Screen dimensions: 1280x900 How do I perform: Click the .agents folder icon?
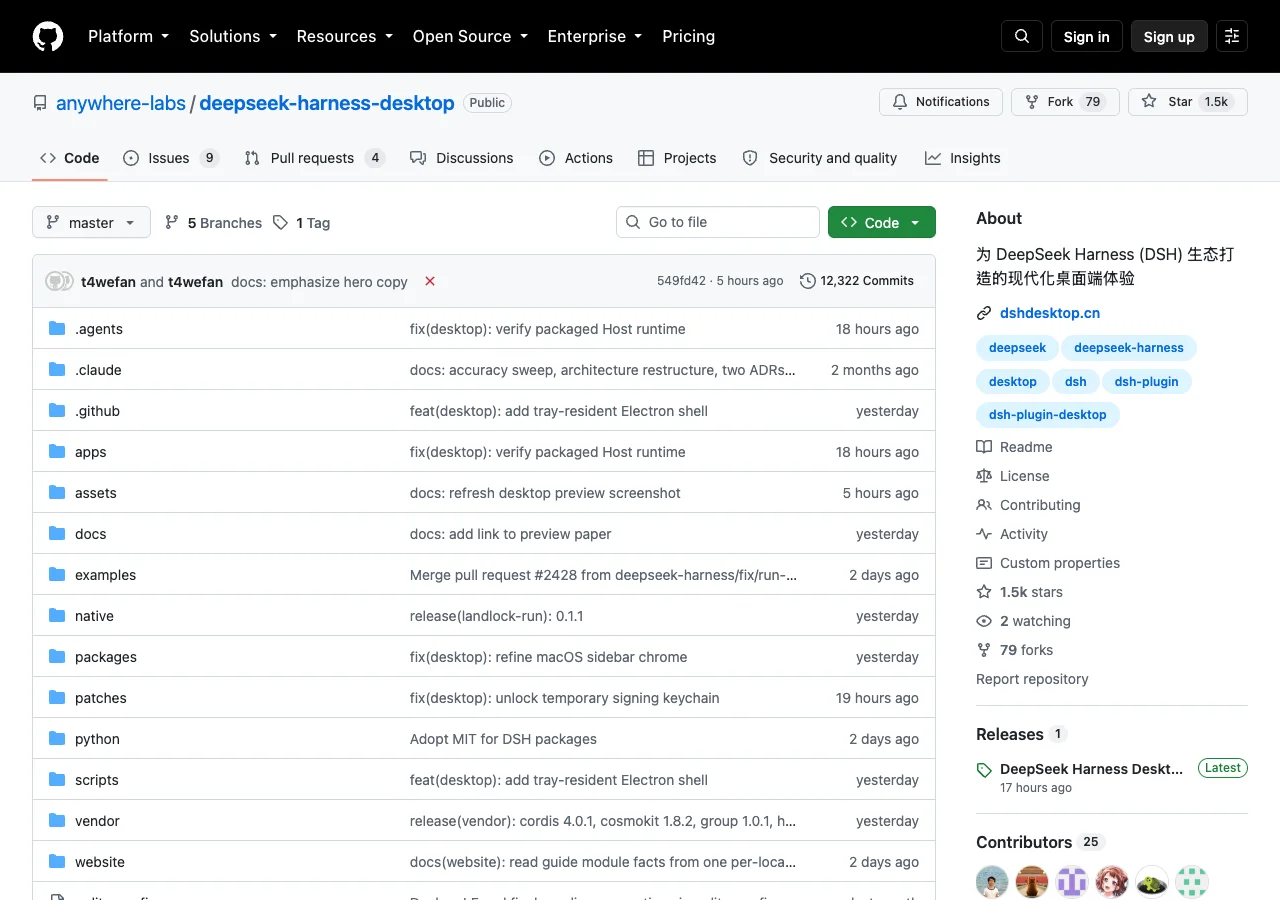(57, 329)
